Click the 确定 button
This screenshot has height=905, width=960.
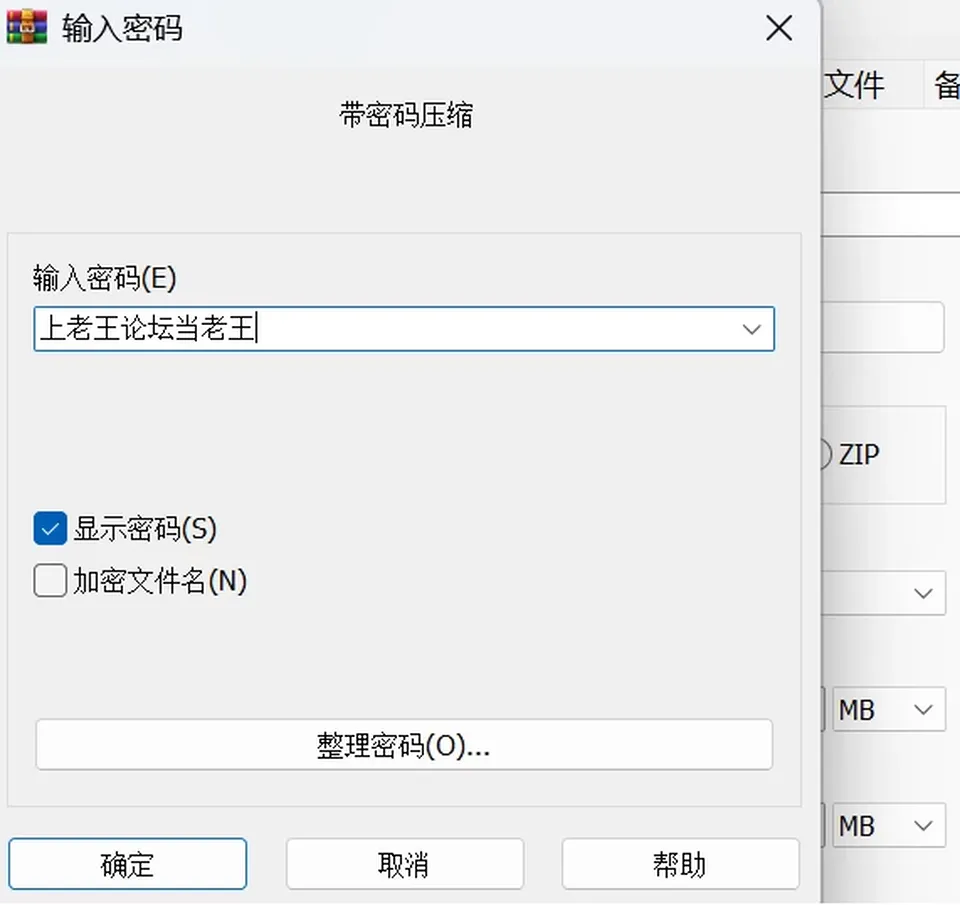pyautogui.click(x=127, y=864)
